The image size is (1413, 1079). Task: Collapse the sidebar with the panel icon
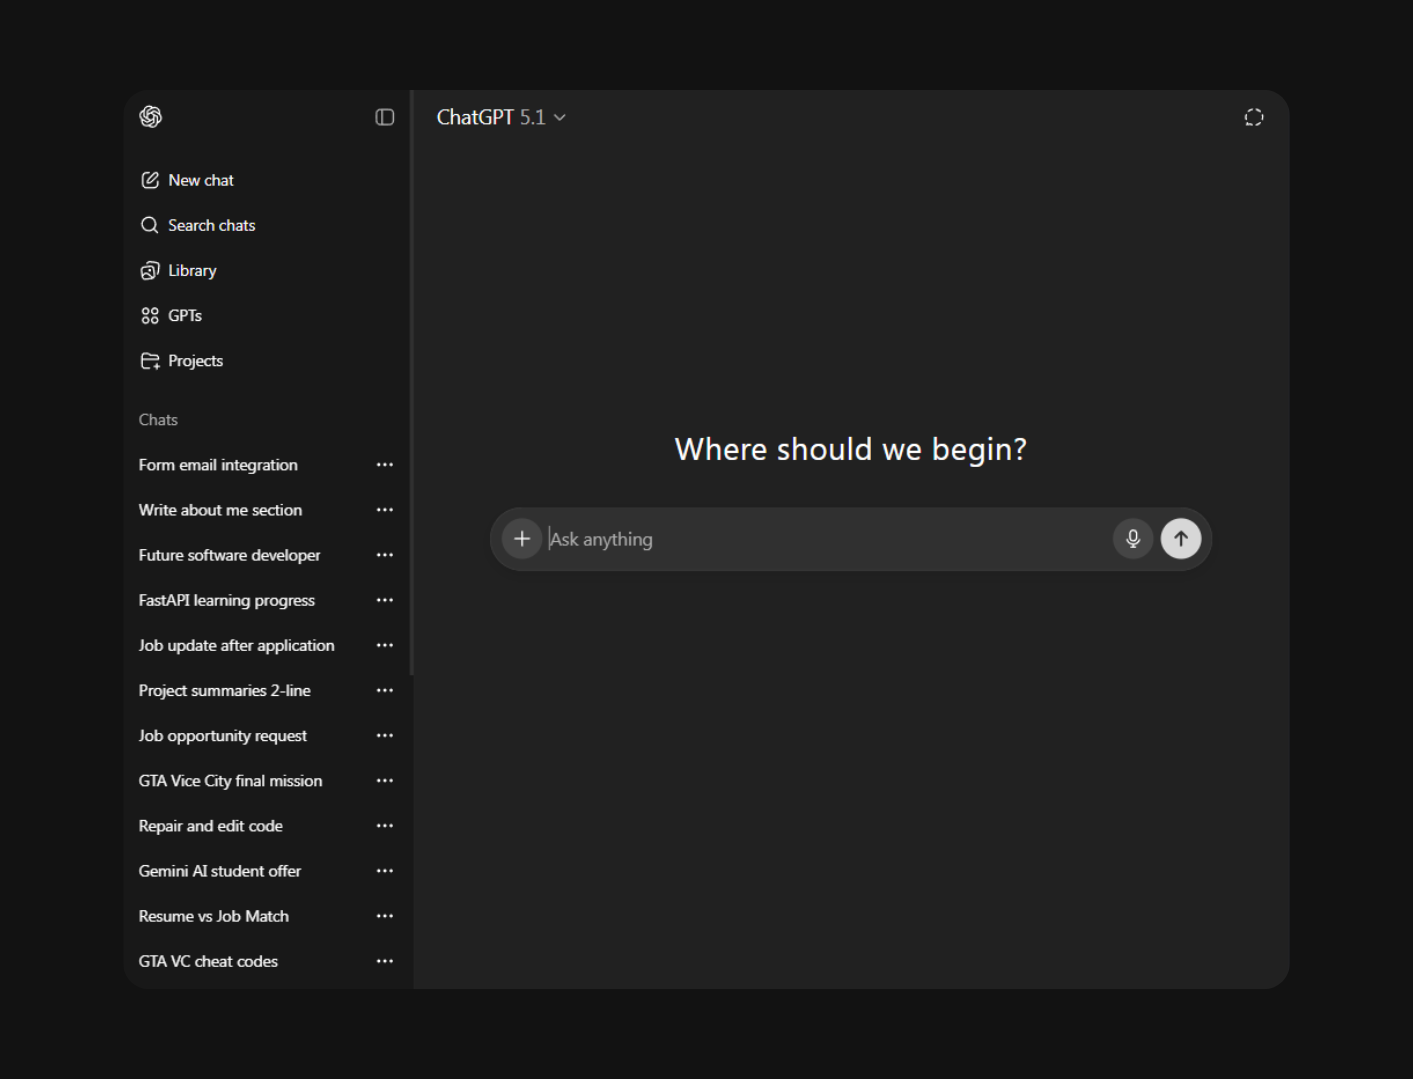click(x=385, y=117)
